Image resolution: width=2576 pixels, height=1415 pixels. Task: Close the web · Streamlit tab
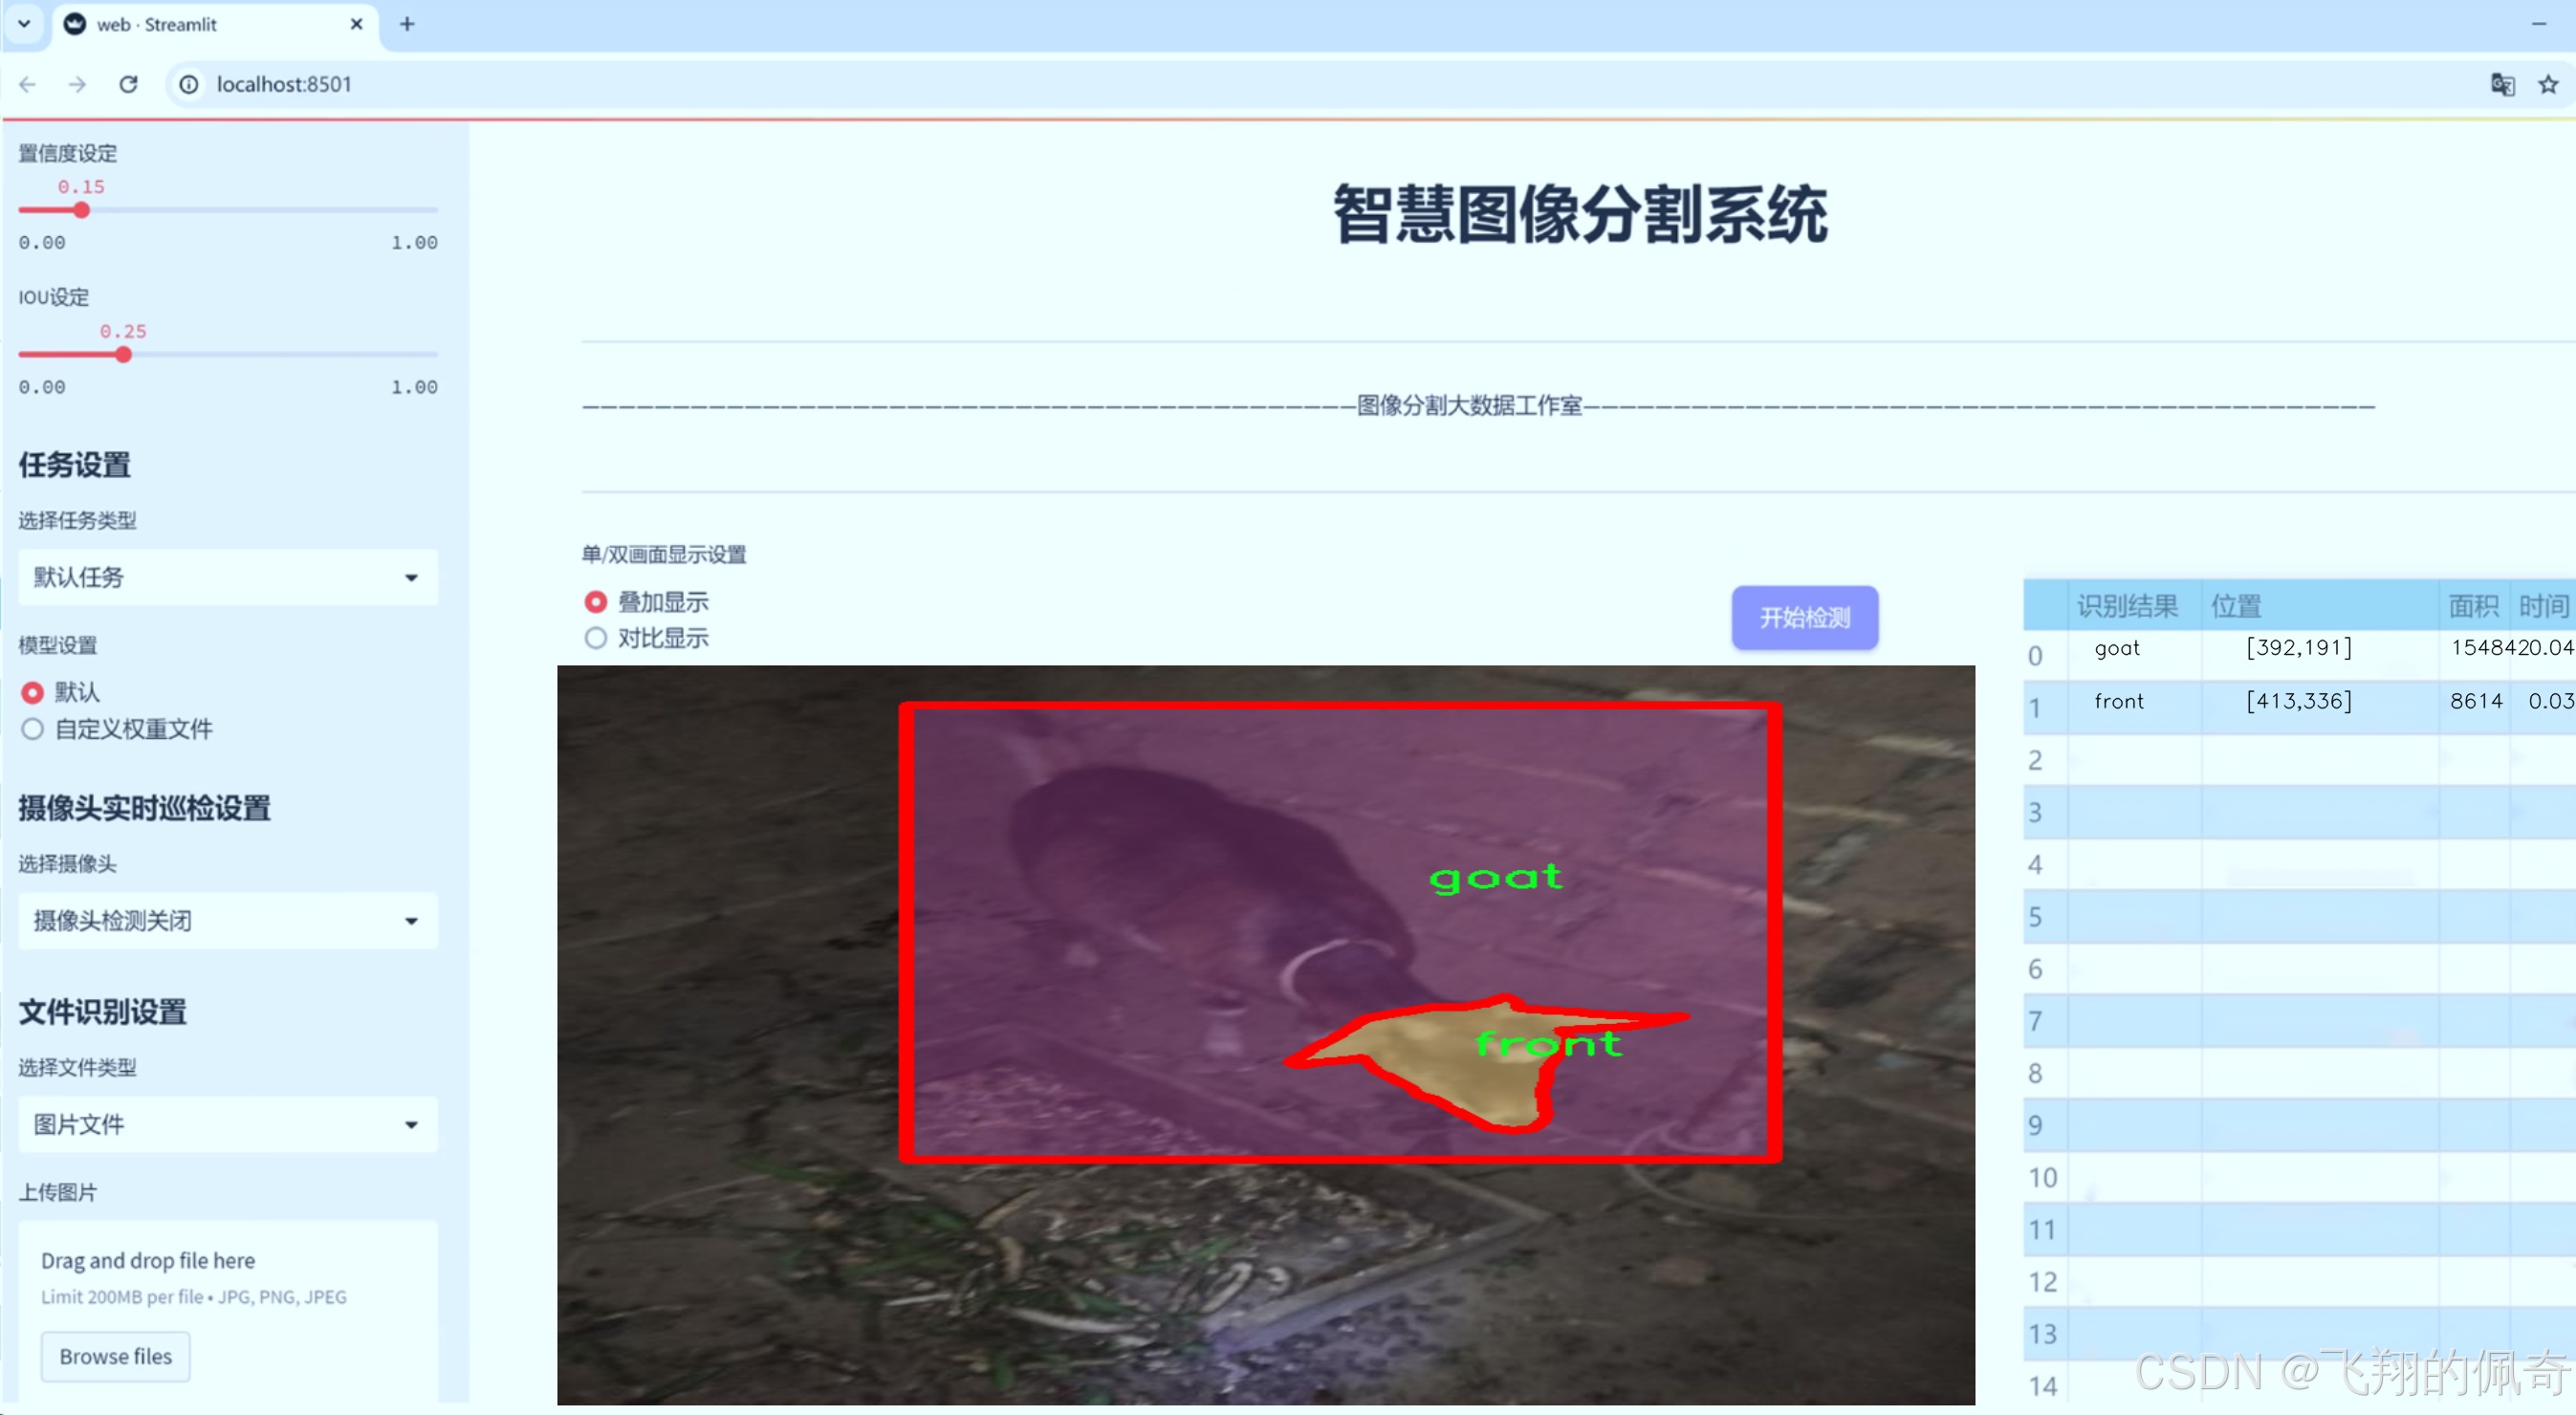[x=356, y=24]
